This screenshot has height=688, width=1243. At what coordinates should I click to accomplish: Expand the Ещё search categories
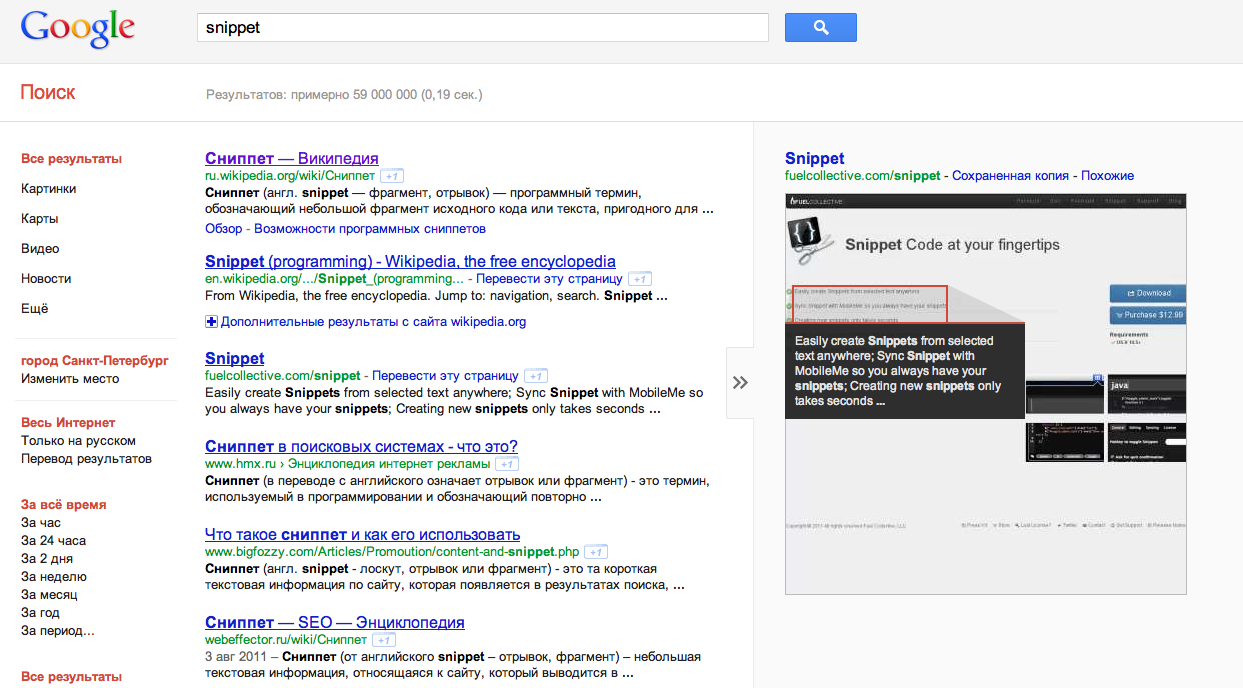(x=35, y=309)
